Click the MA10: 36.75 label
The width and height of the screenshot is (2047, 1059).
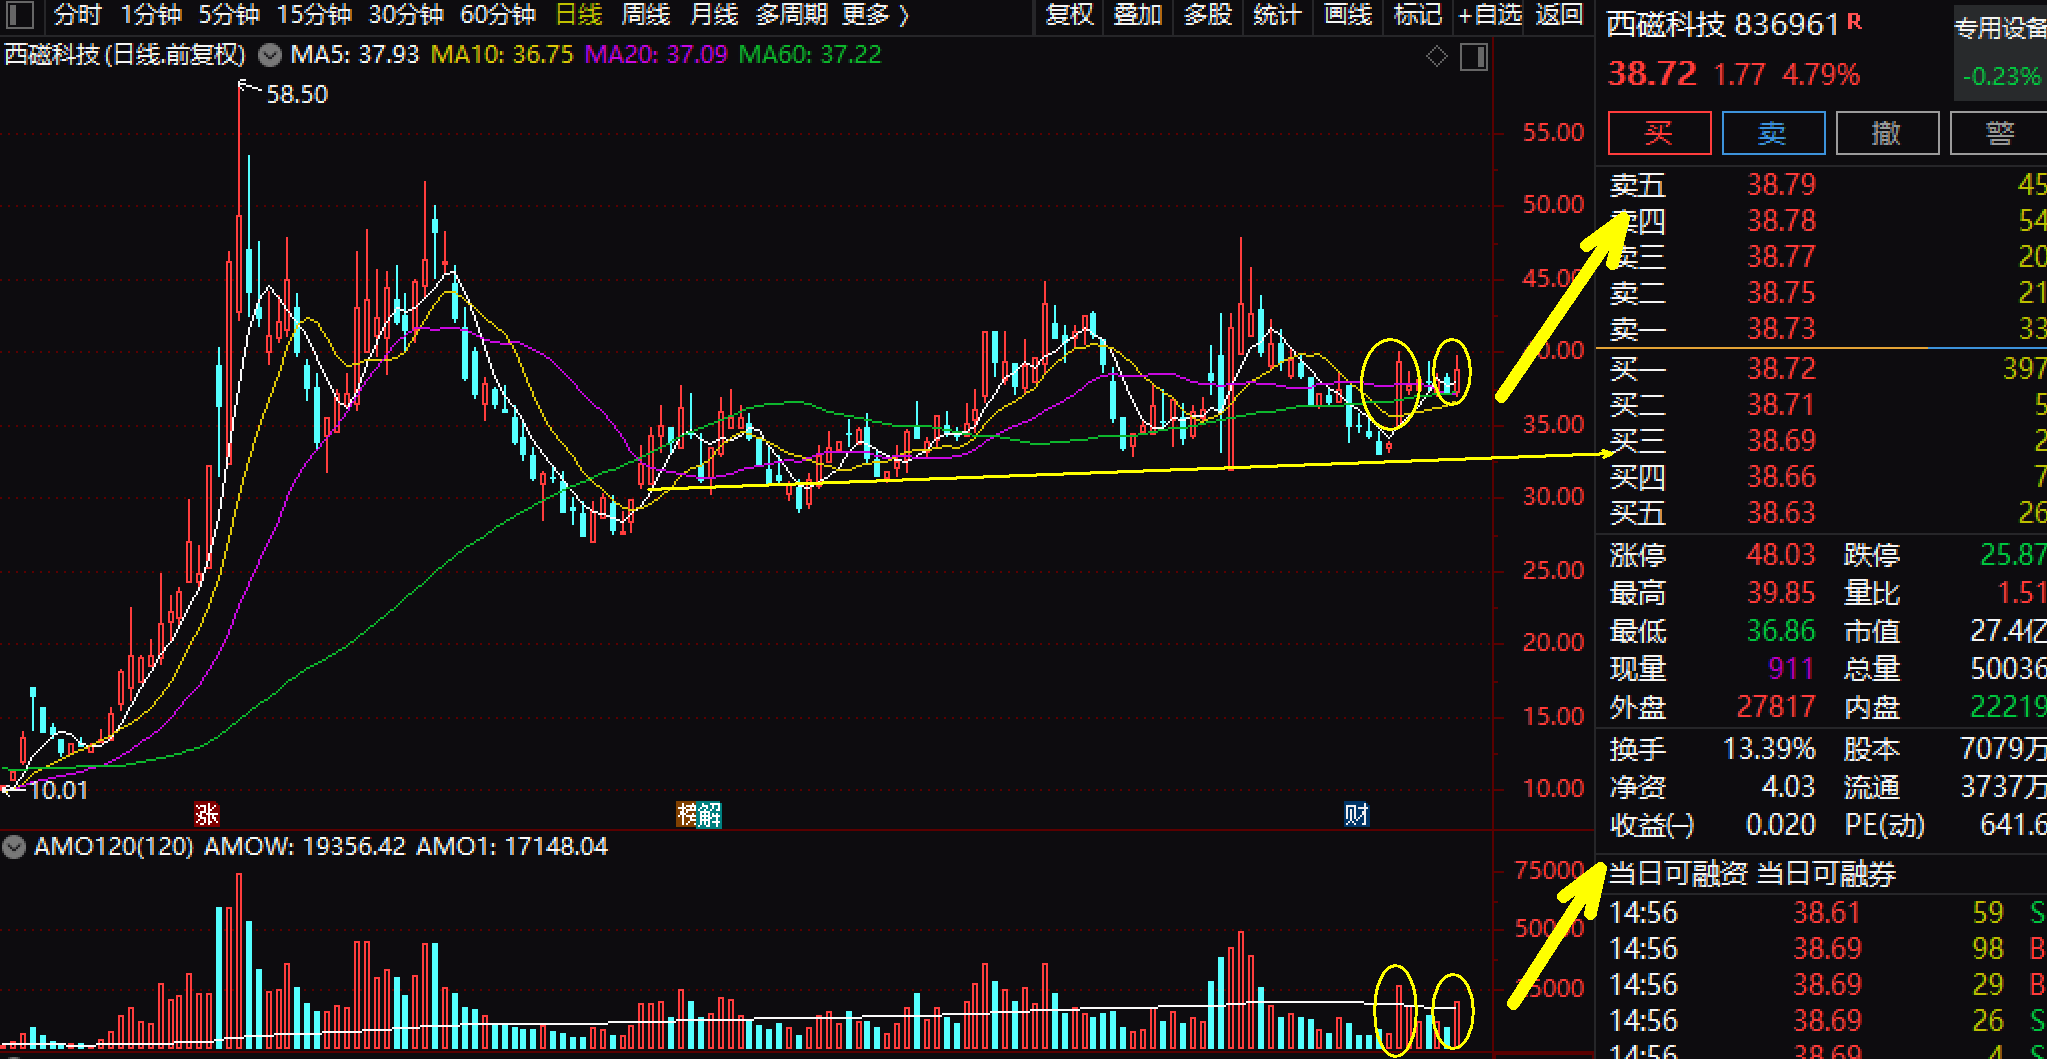click(502, 55)
